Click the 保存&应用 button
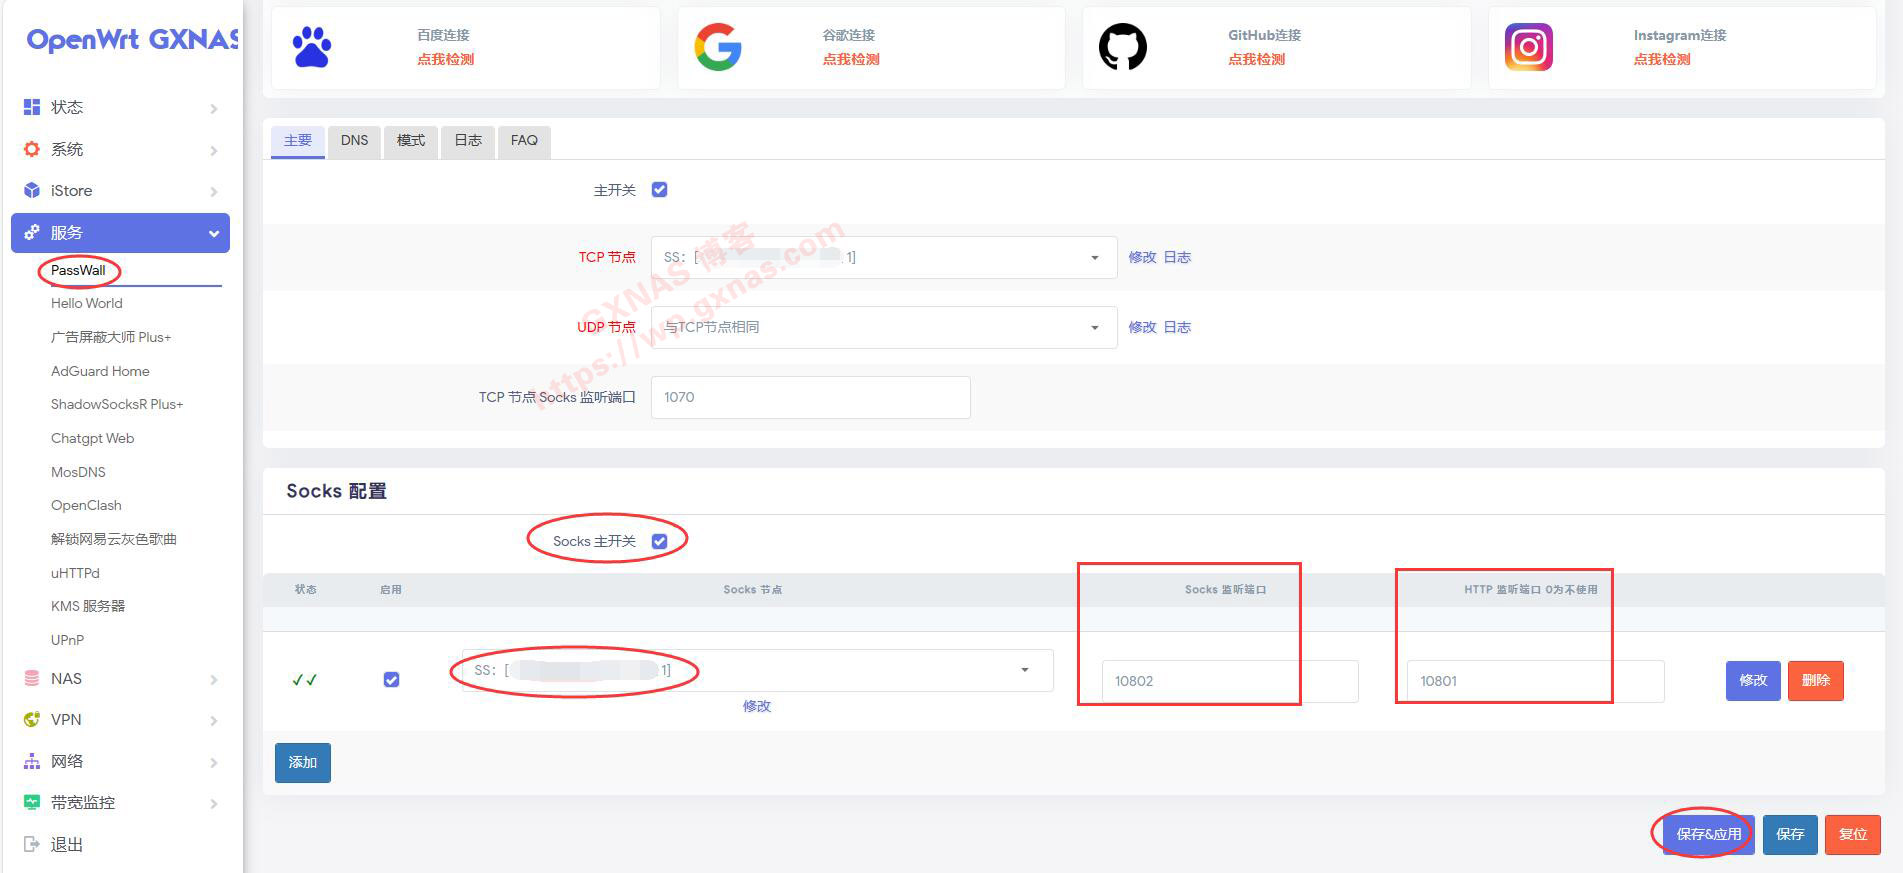Viewport: 1903px width, 873px height. (1708, 834)
